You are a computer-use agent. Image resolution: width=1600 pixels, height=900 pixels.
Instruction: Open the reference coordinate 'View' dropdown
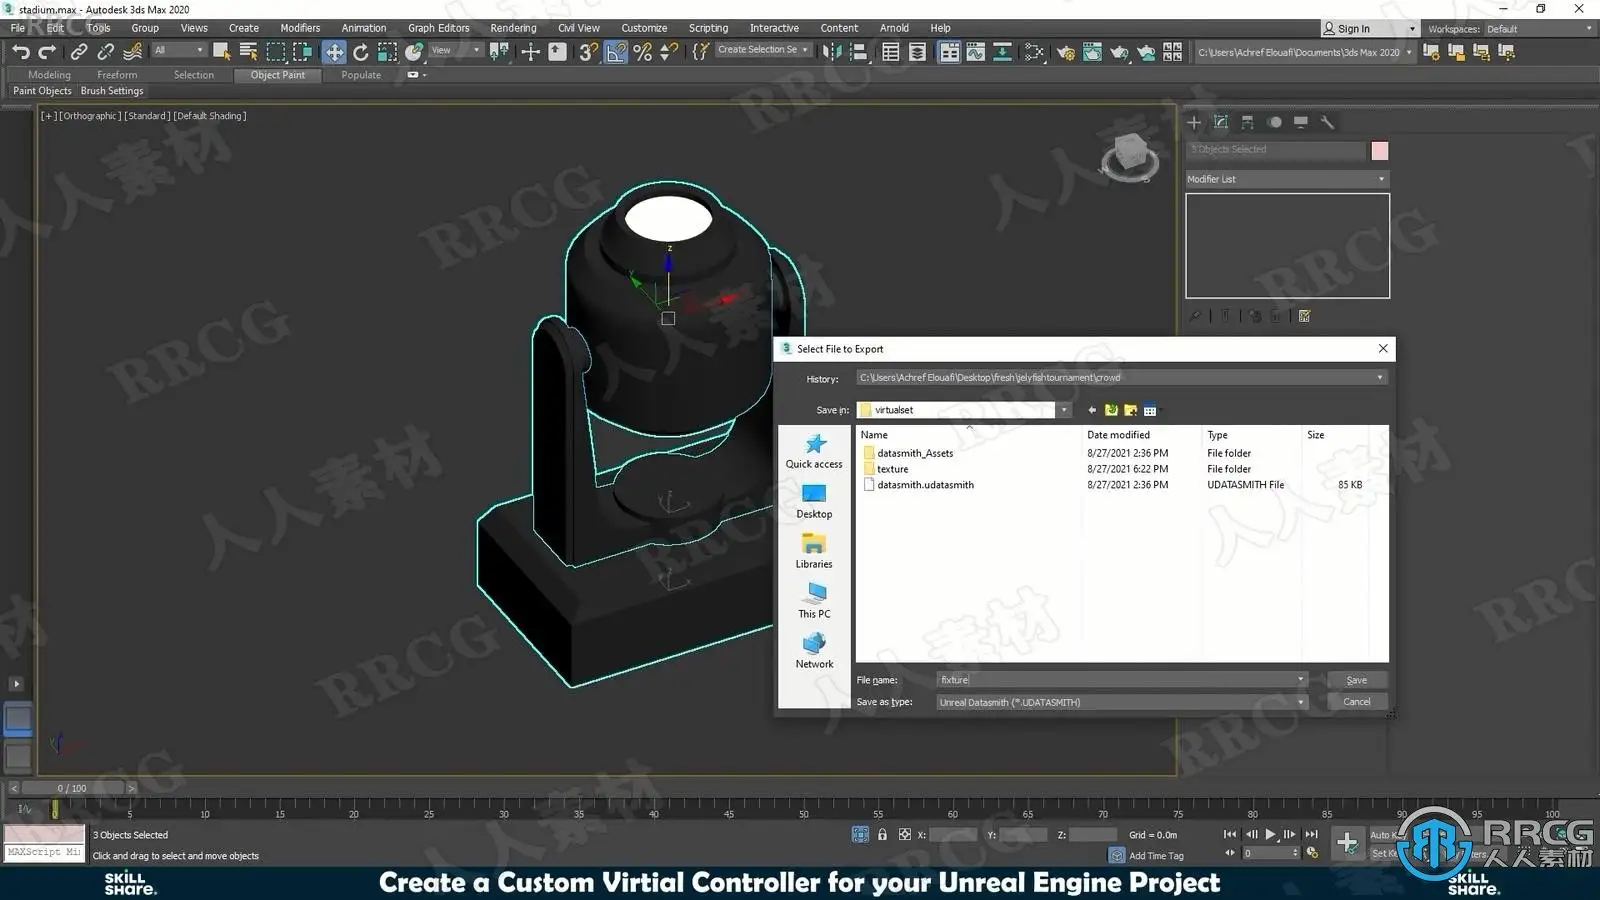[x=456, y=50]
